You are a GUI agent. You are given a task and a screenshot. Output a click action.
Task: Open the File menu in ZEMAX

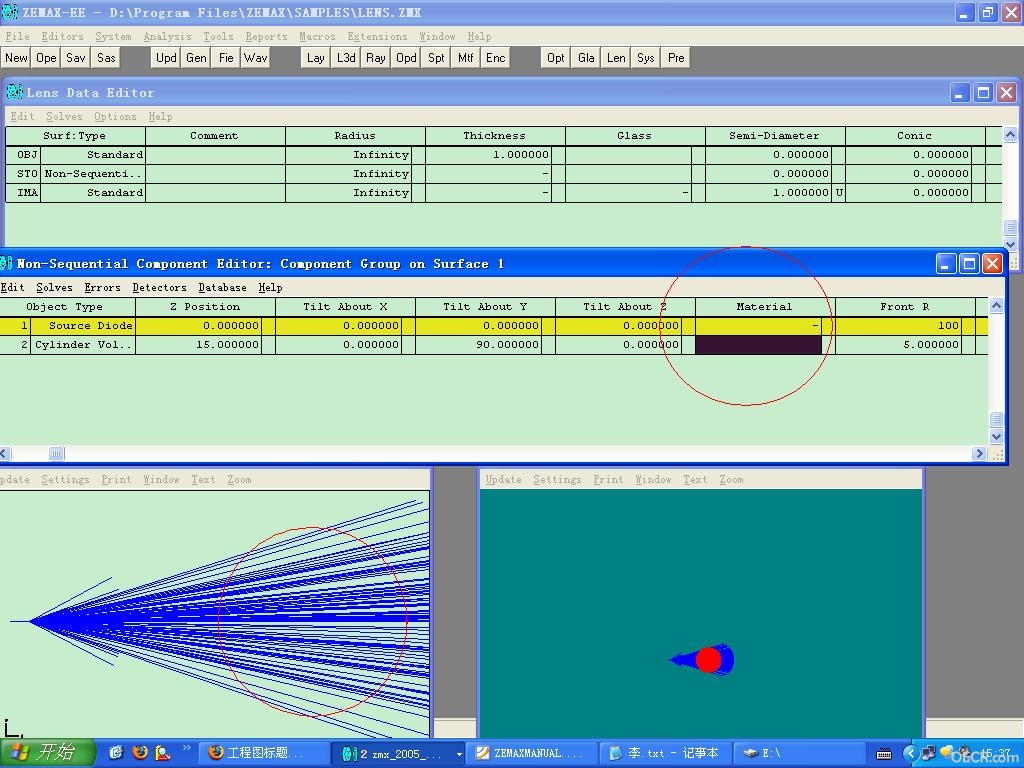coord(18,37)
